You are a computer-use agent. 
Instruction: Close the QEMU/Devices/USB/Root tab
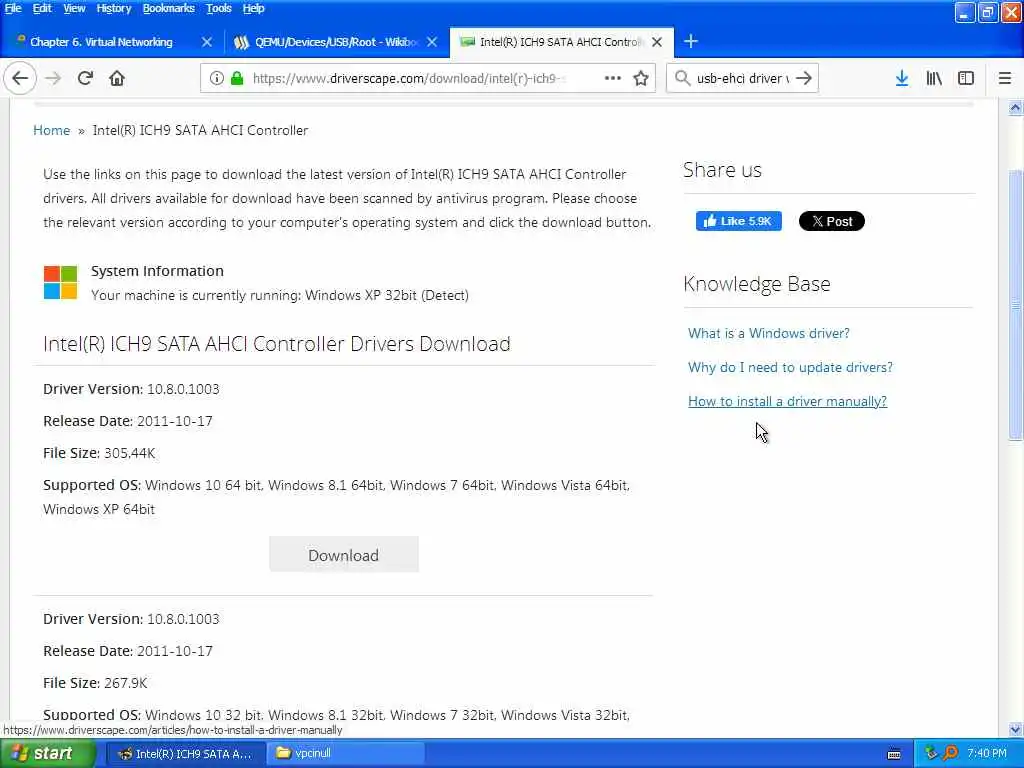tap(432, 42)
